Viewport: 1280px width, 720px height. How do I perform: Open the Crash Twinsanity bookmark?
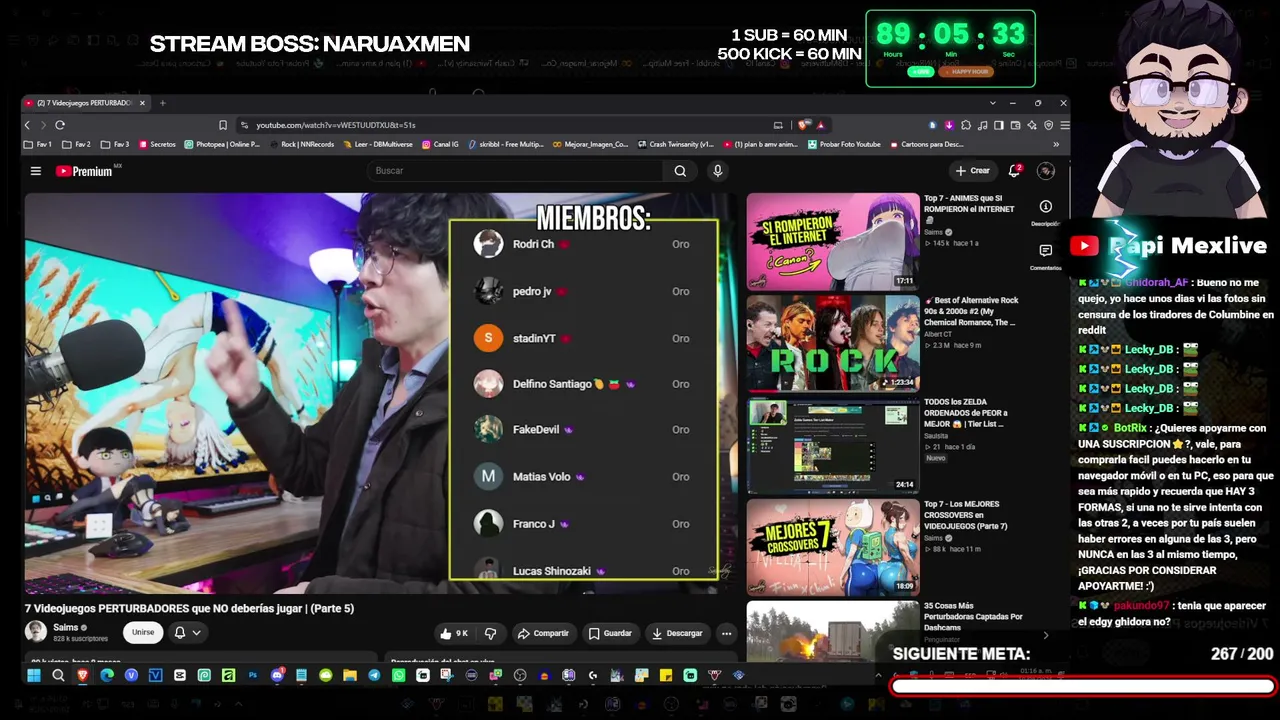(676, 144)
